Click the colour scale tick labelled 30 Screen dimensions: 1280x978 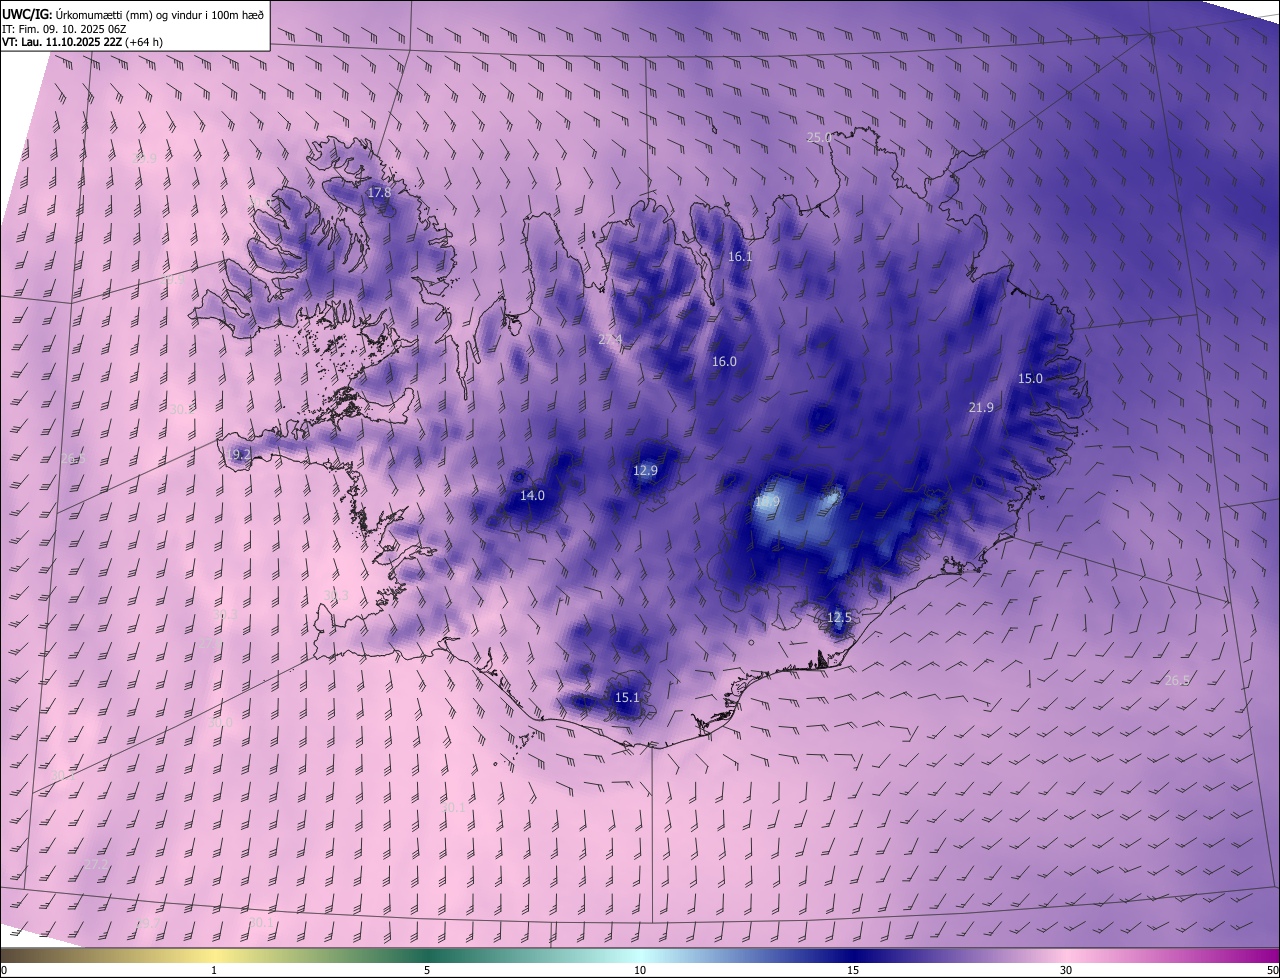click(1066, 970)
